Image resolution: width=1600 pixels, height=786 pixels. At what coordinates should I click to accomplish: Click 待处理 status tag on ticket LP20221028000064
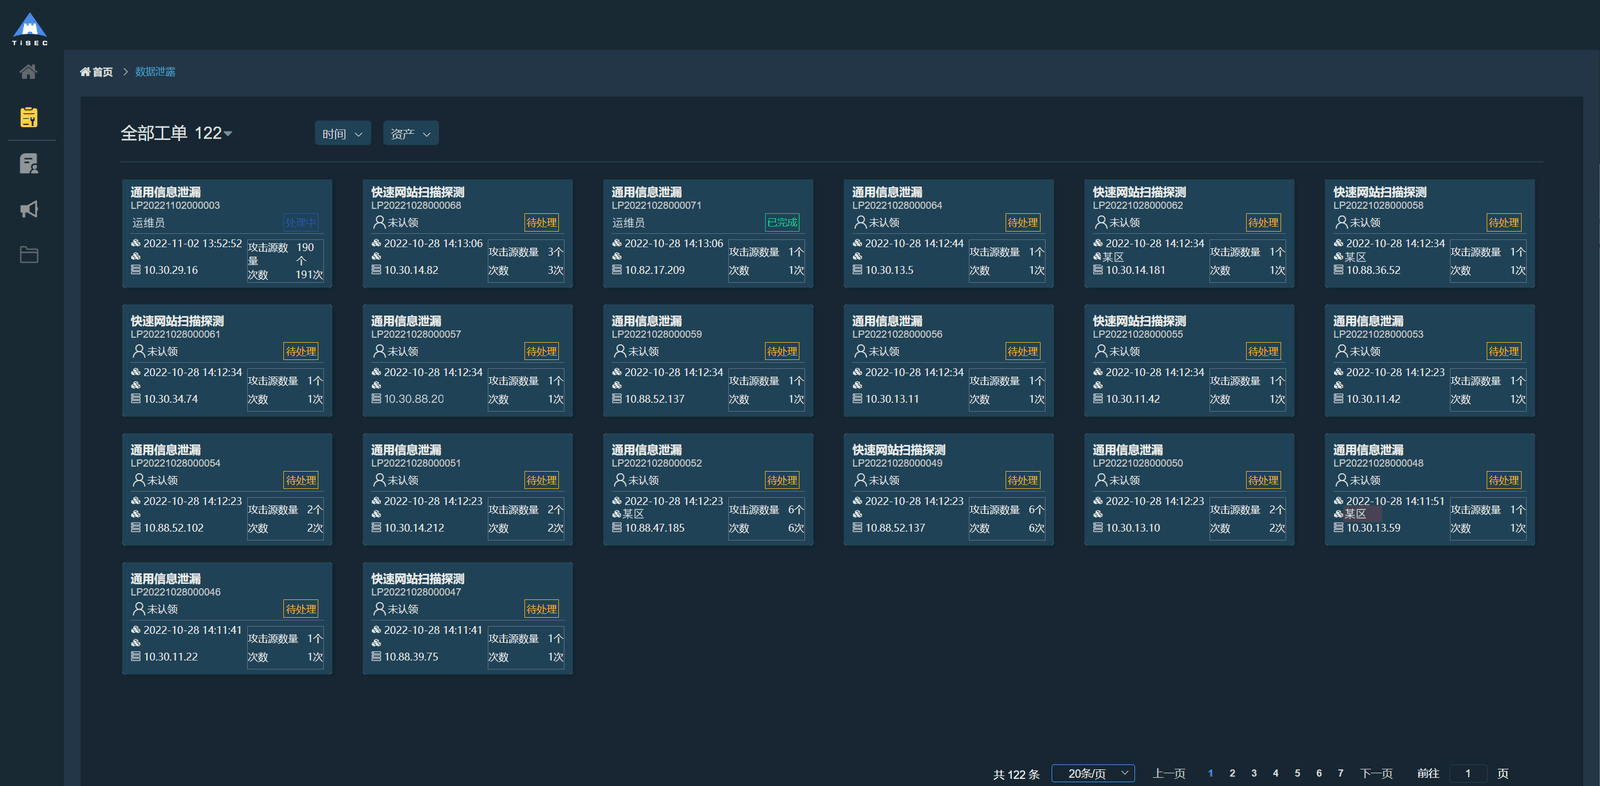1022,222
